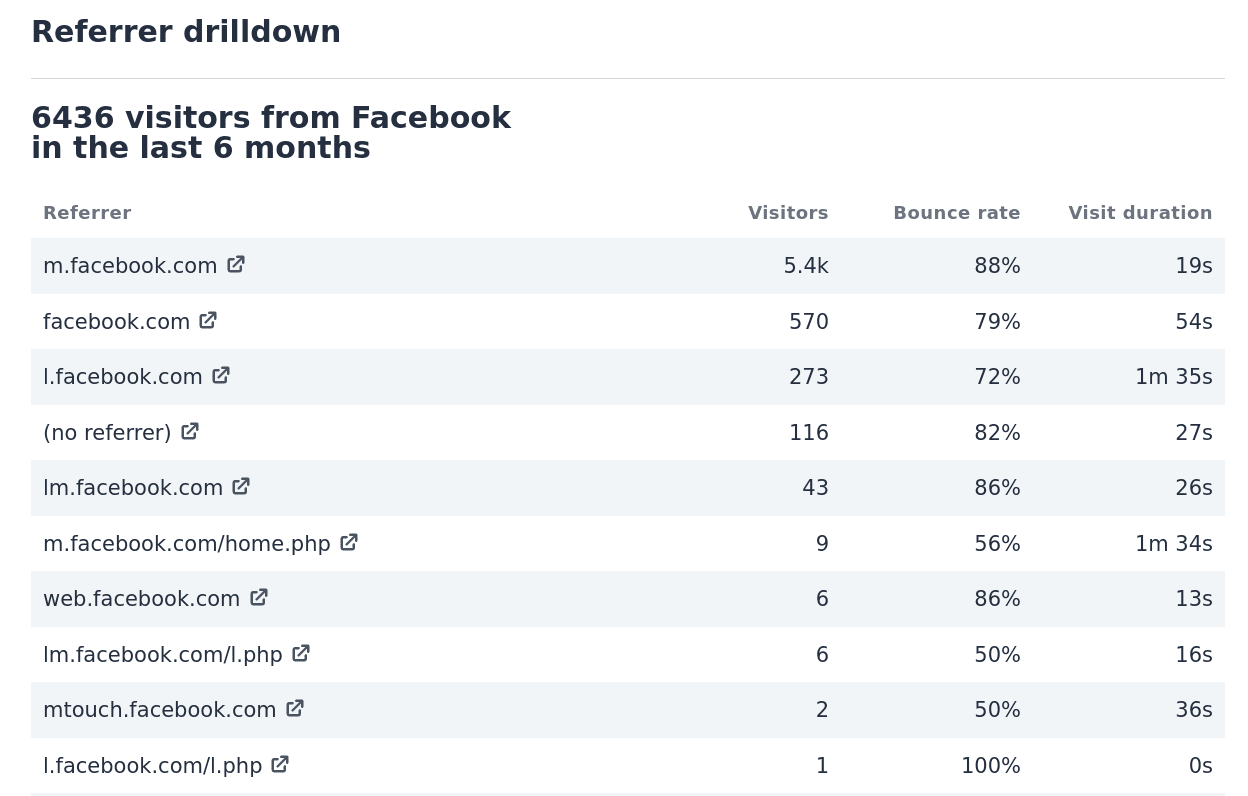Click the Bounce rate column header

pyautogui.click(x=956, y=212)
